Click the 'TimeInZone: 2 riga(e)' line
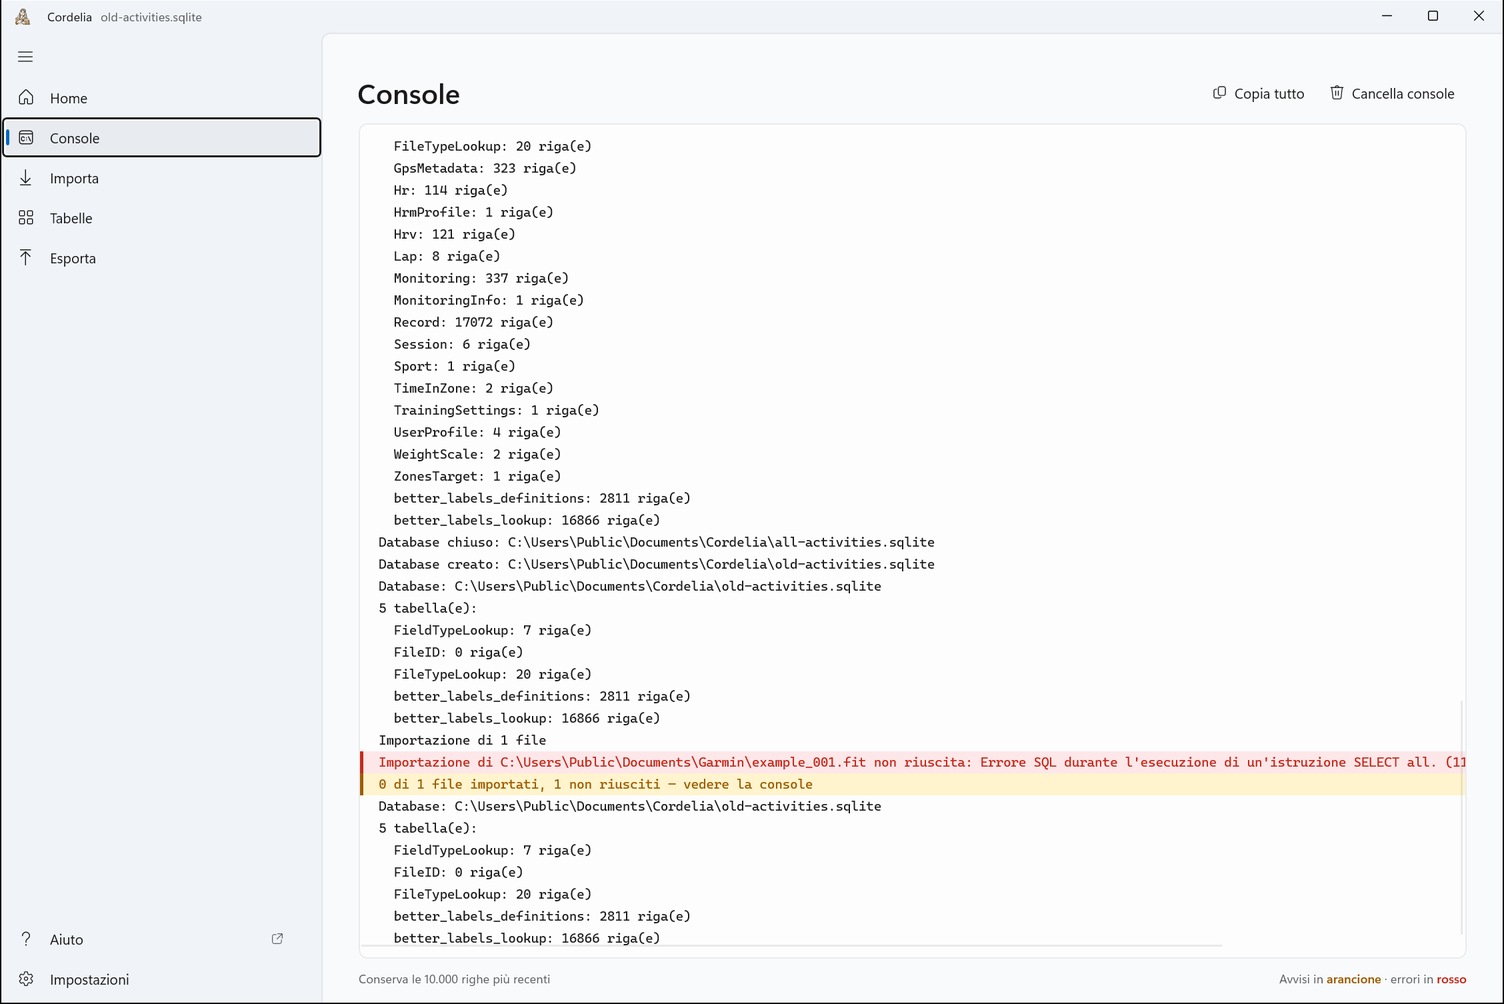Image resolution: width=1504 pixels, height=1004 pixels. (473, 388)
